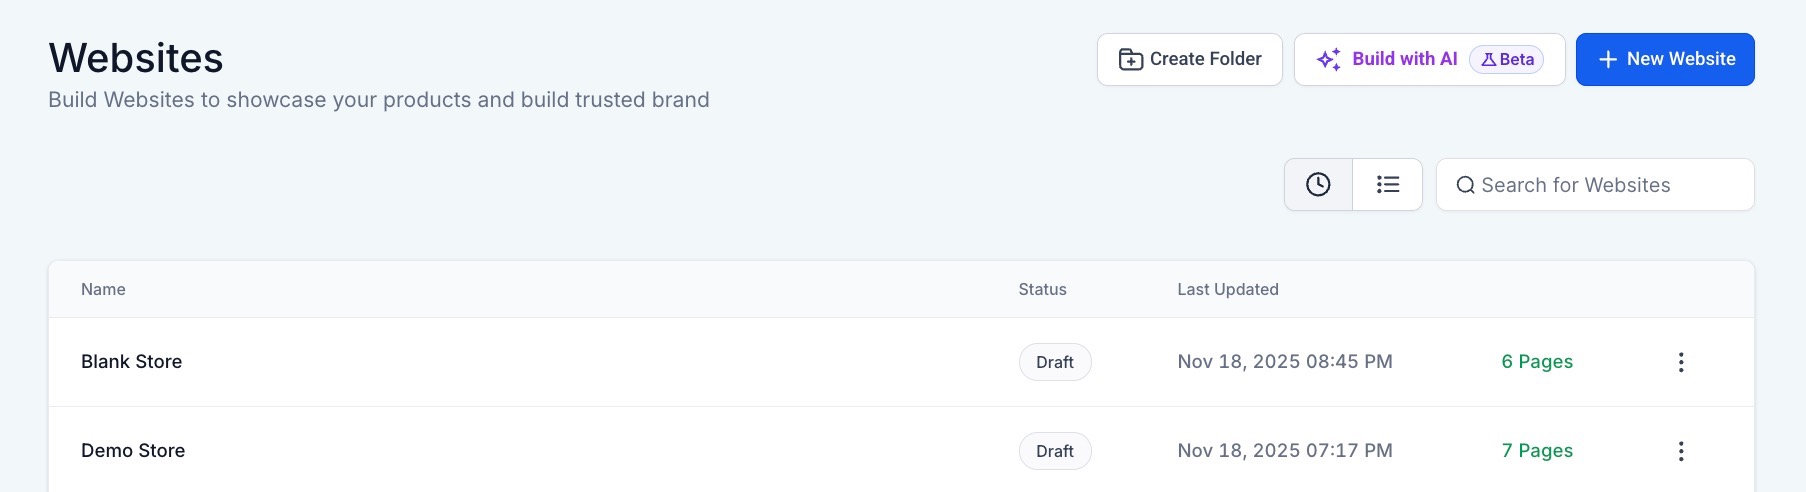
Task: Click the search magnifier icon
Action: 1465,185
